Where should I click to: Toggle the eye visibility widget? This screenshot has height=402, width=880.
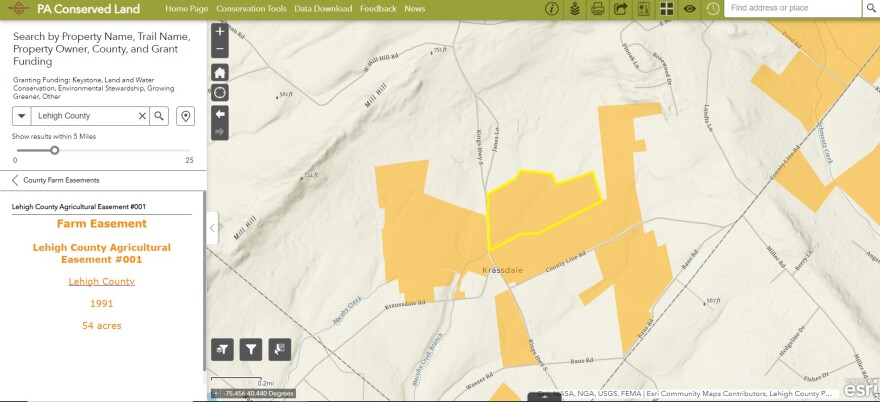pyautogui.click(x=689, y=9)
